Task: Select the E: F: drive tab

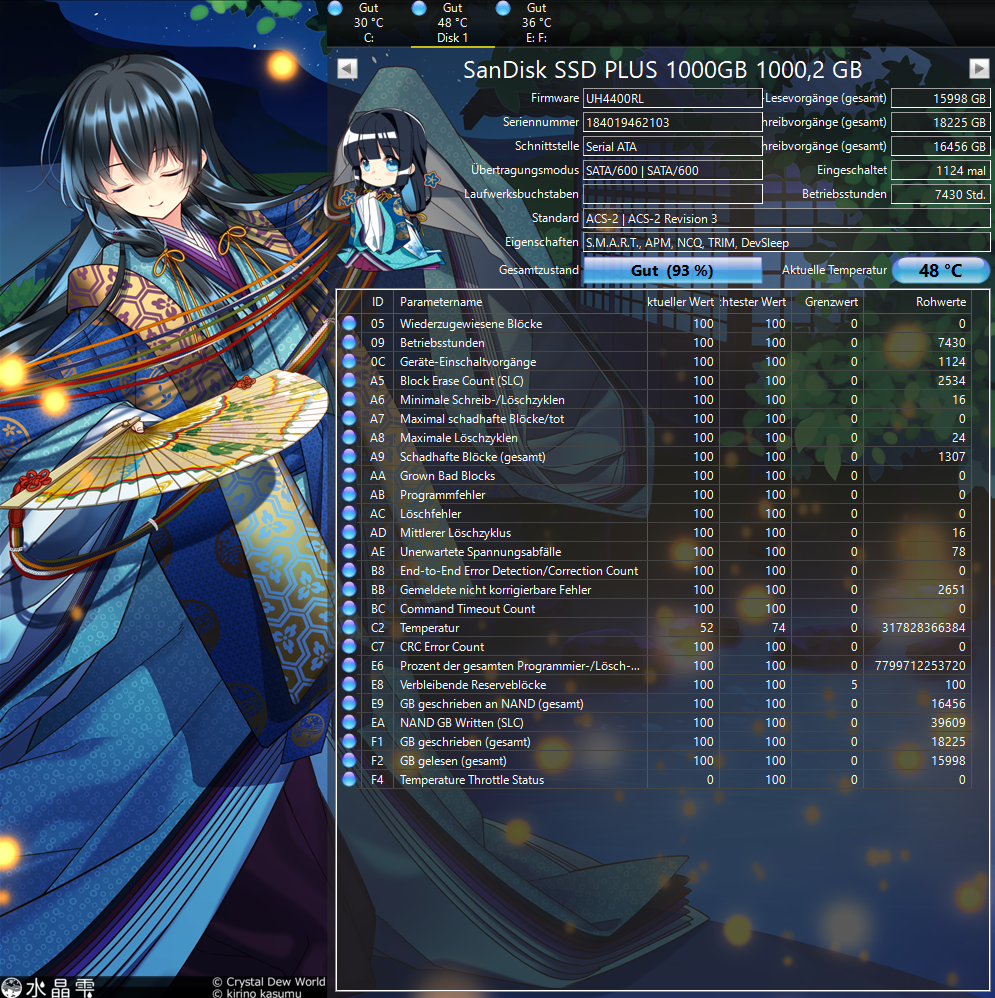Action: click(x=537, y=23)
